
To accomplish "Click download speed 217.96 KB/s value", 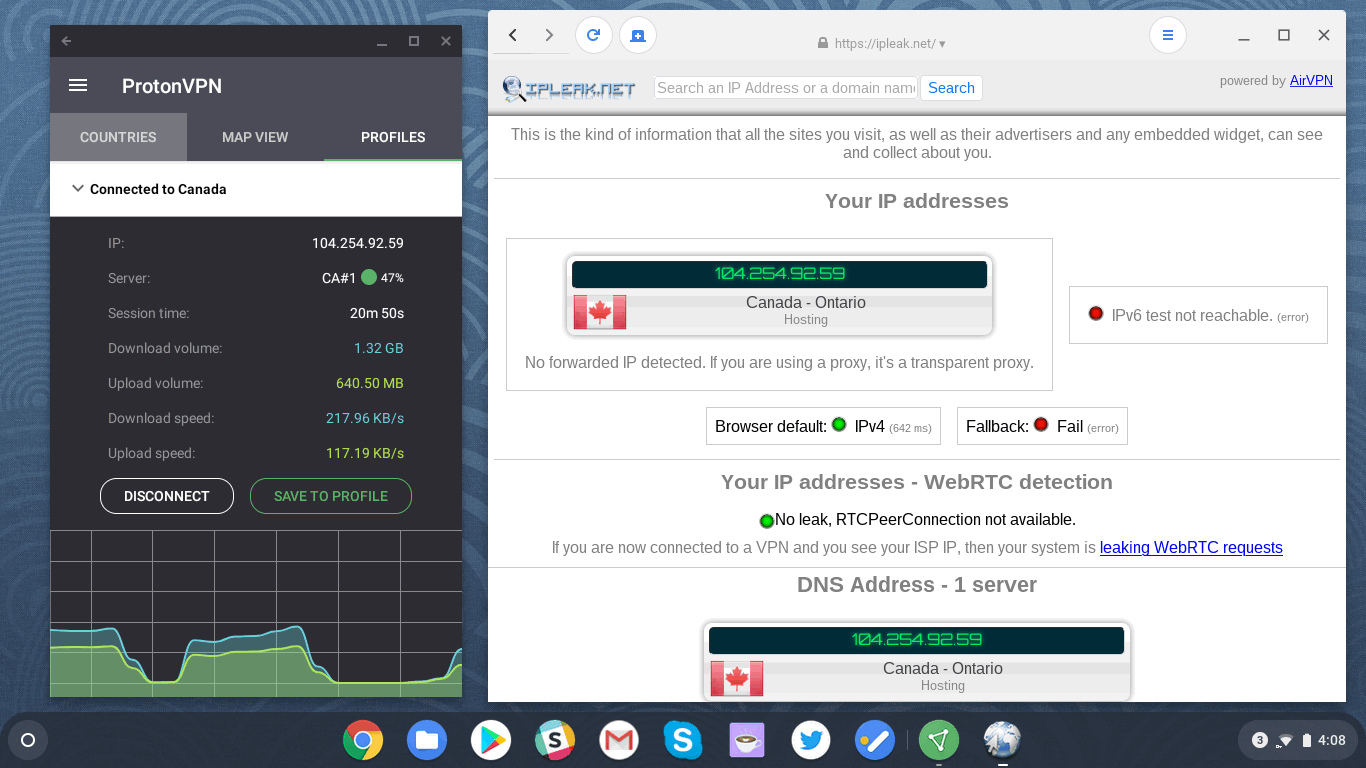I will coord(365,418).
